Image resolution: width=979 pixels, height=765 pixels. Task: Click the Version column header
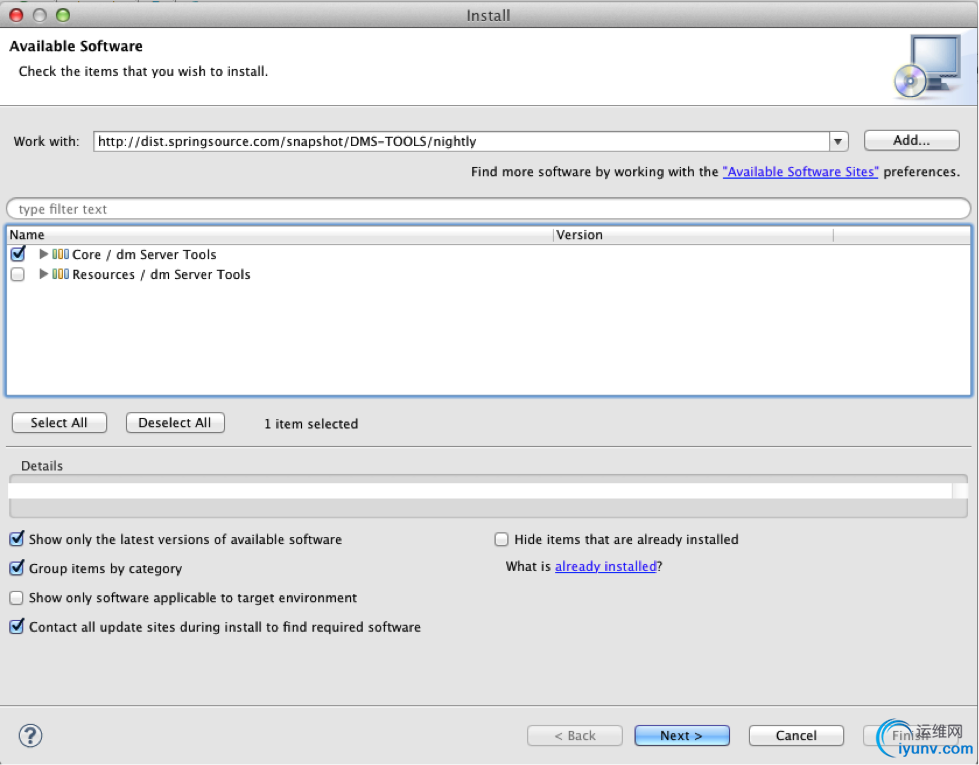[x=693, y=235]
